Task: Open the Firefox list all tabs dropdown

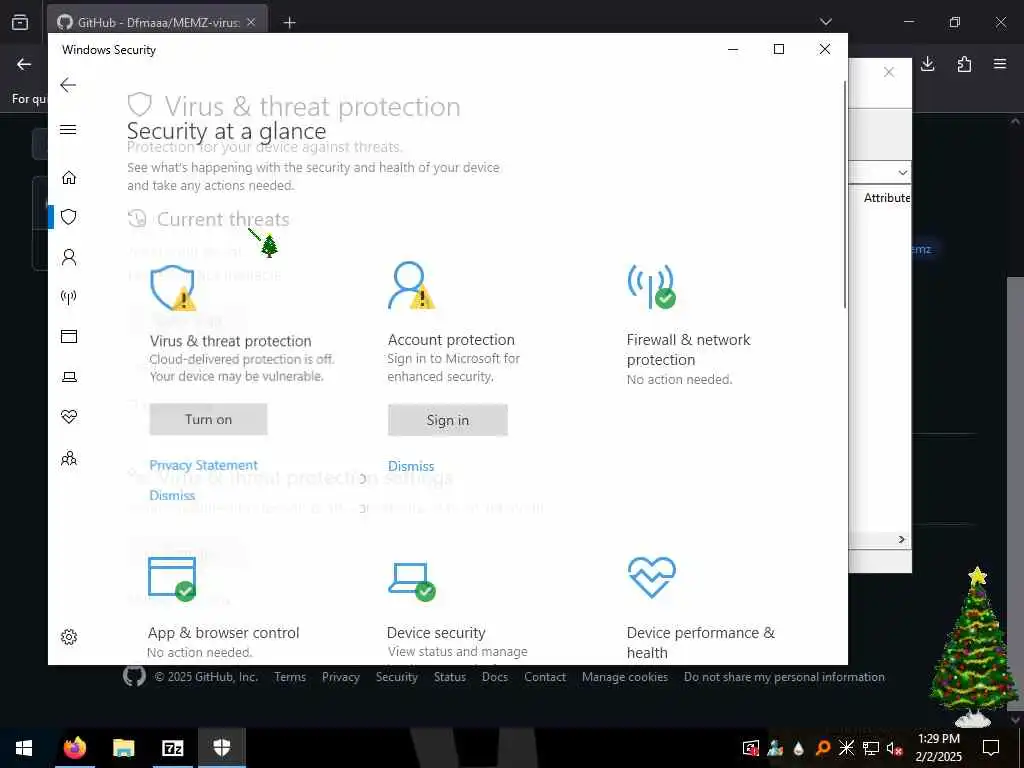Action: coord(825,22)
